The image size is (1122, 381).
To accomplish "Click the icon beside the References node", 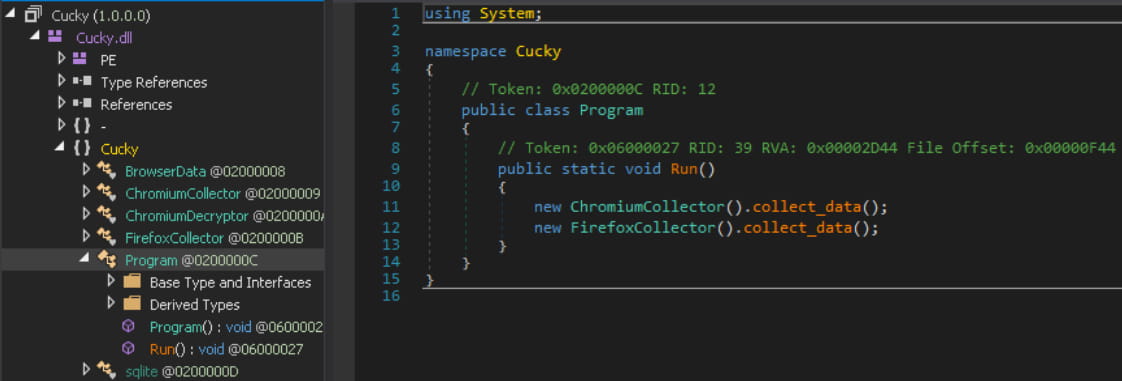I will [x=82, y=104].
